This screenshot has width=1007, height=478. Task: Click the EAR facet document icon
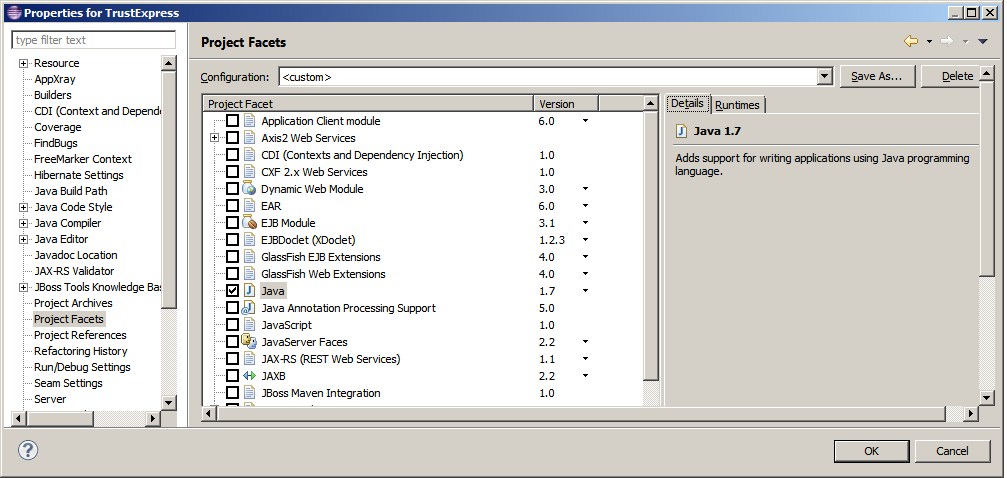pos(250,206)
